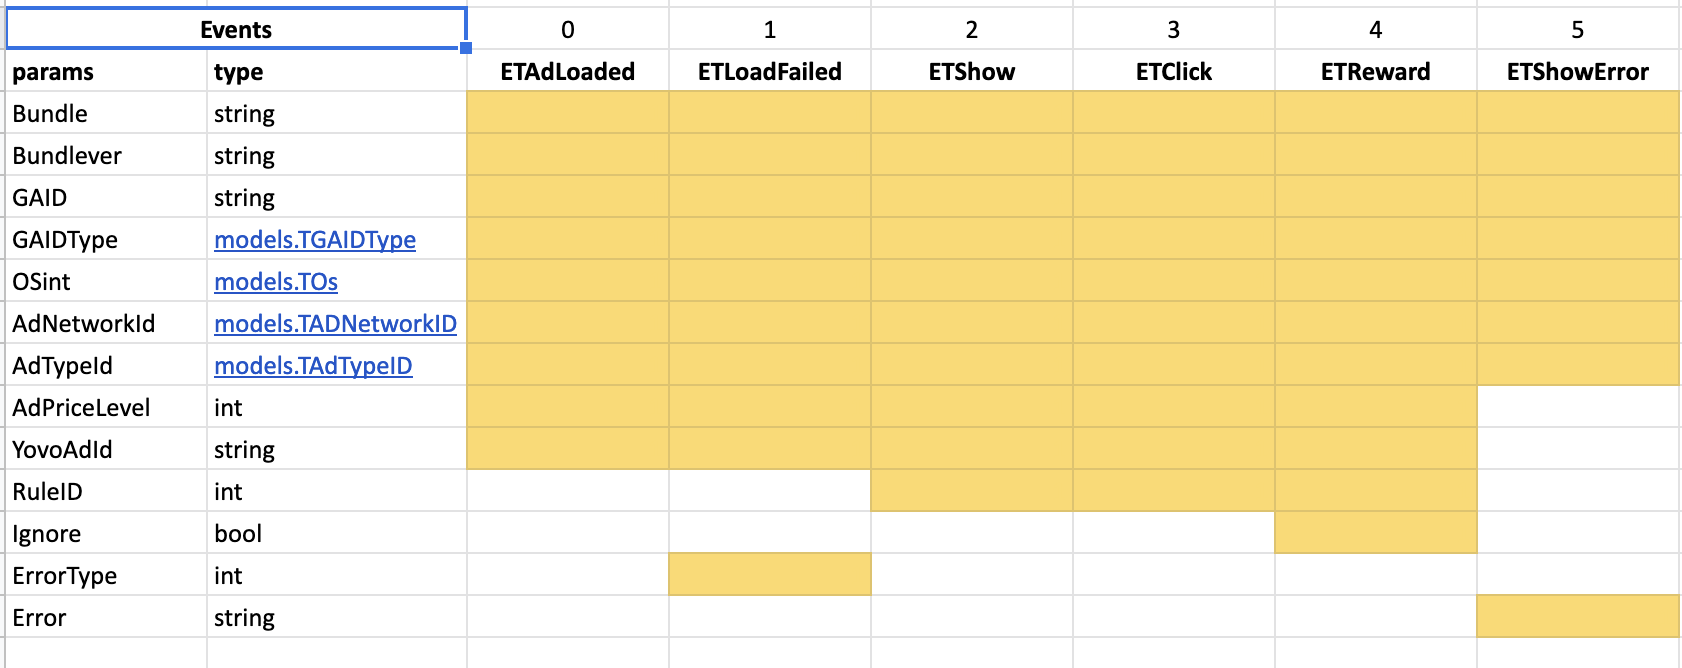1682x668 pixels.
Task: Click the params header cell
Action: pos(106,72)
